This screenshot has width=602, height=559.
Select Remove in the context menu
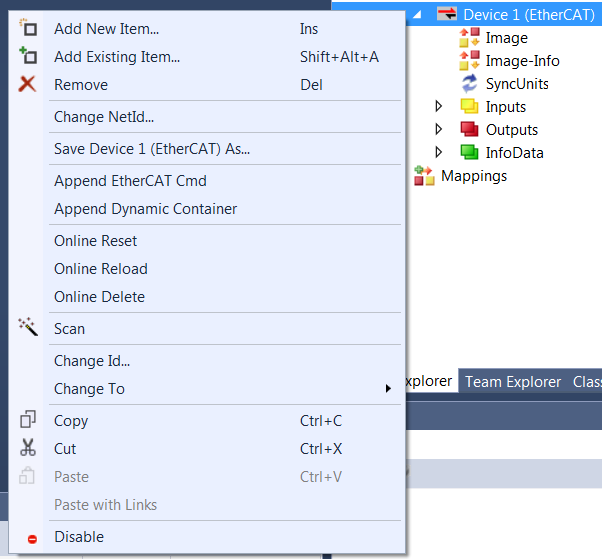pos(206,85)
